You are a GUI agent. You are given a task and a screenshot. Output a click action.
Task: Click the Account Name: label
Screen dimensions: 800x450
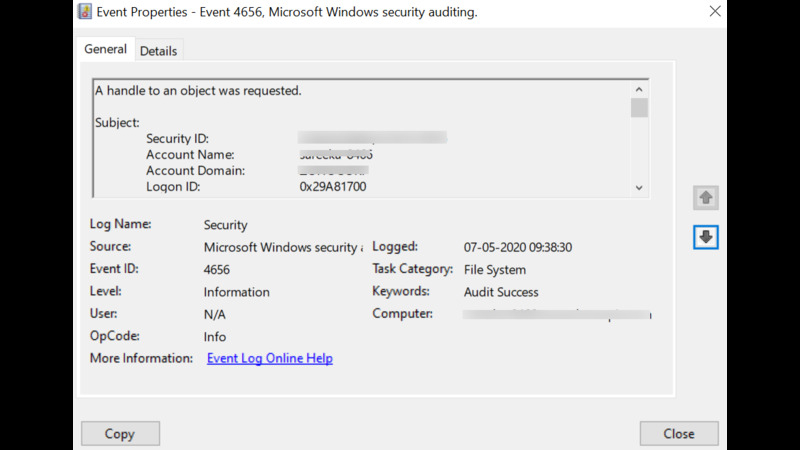point(190,155)
